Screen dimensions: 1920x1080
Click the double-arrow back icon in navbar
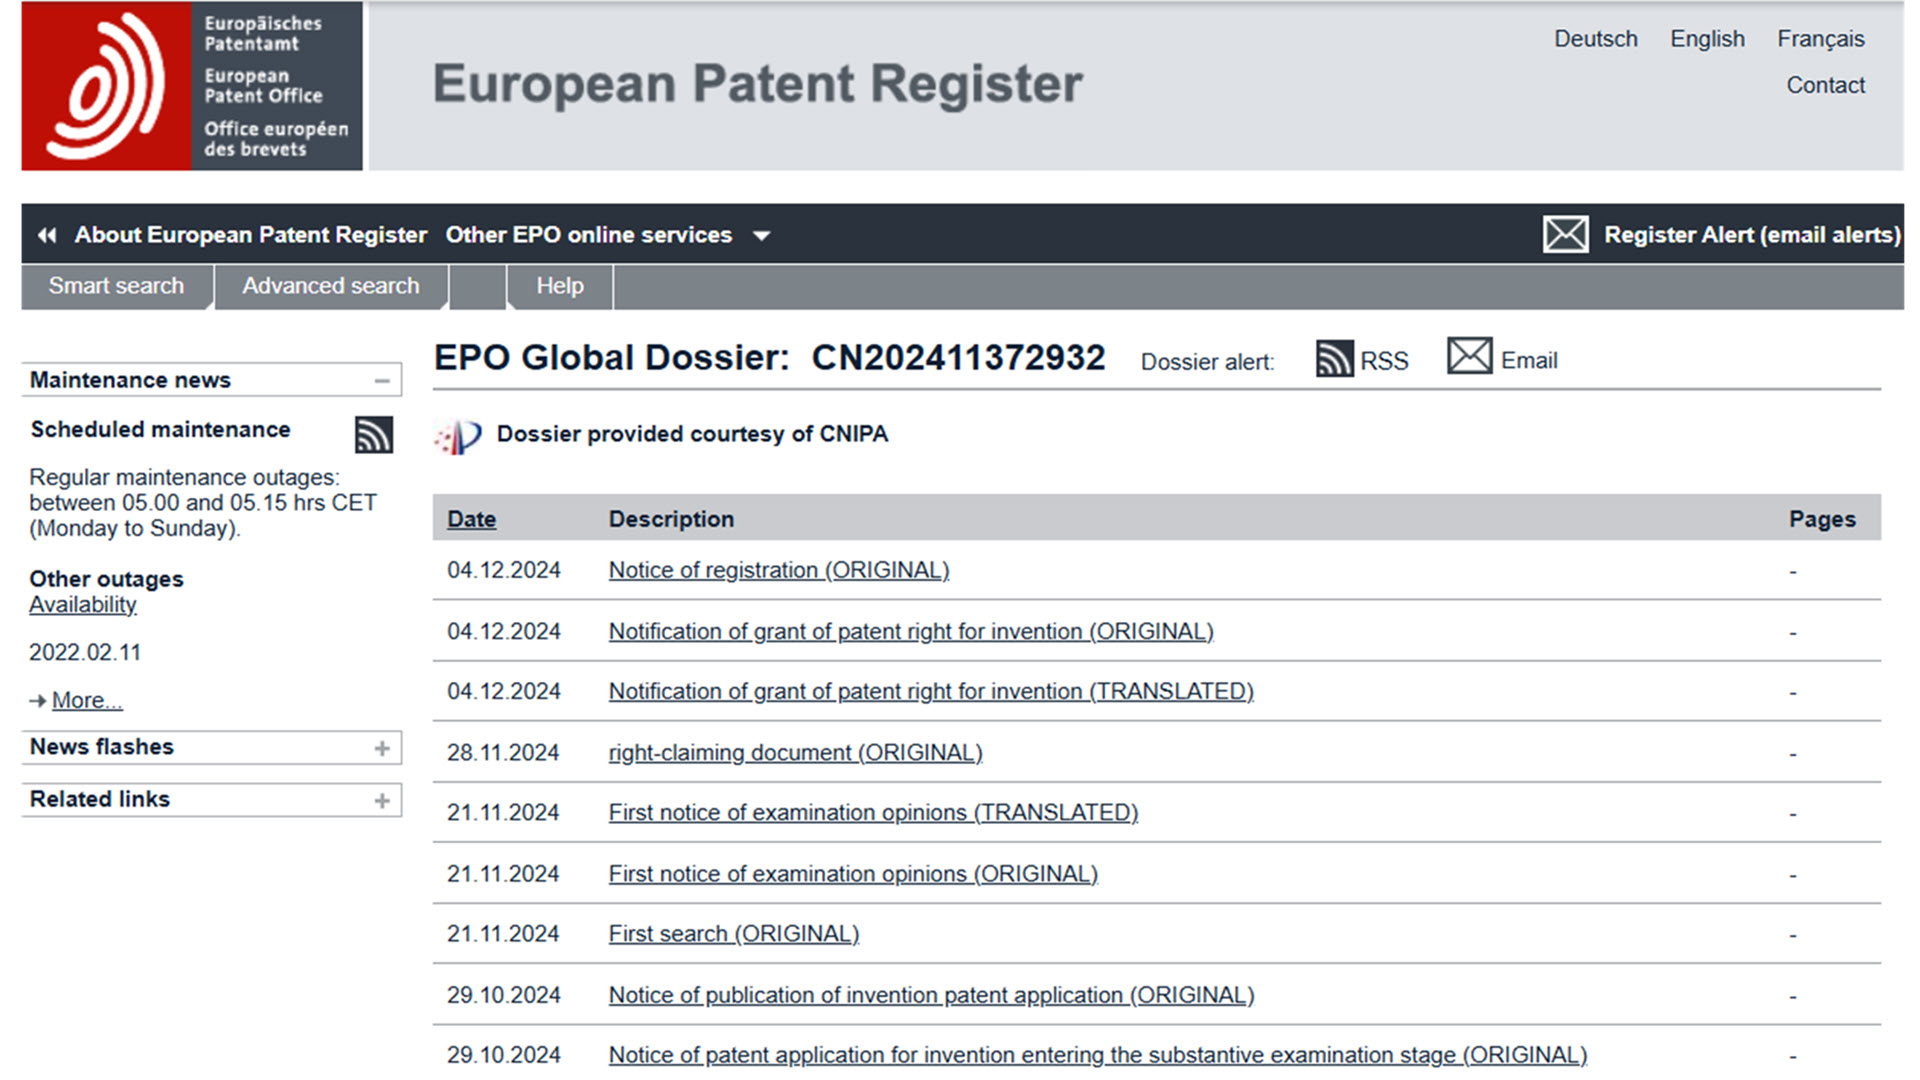point(47,235)
